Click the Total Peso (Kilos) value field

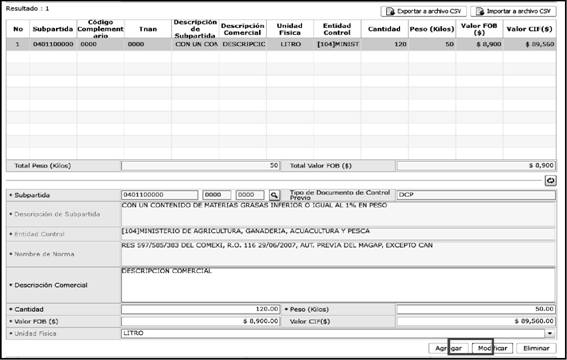(x=201, y=166)
